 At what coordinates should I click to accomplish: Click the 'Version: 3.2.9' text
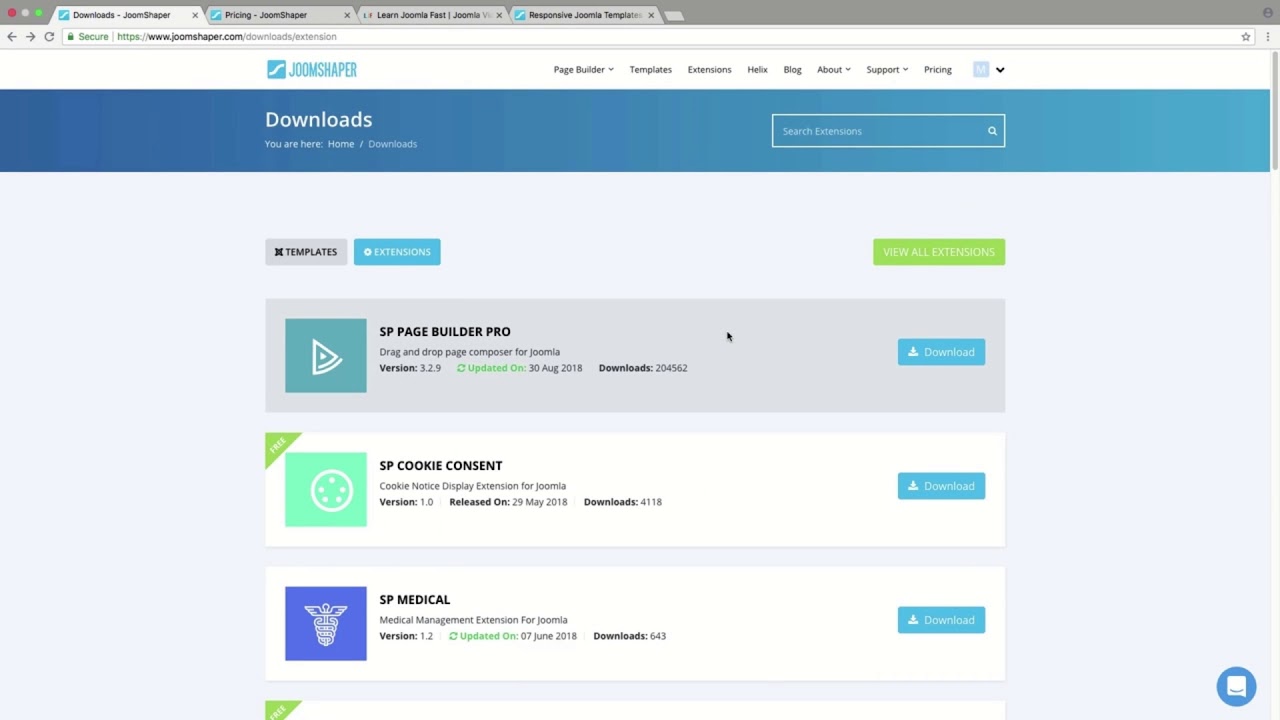coord(410,368)
